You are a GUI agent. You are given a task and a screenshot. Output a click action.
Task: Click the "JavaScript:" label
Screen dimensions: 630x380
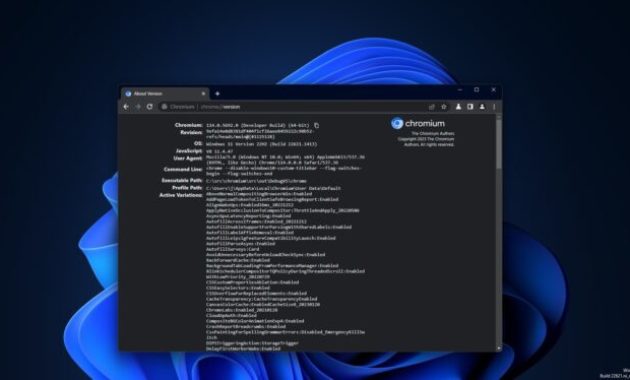[x=189, y=151]
